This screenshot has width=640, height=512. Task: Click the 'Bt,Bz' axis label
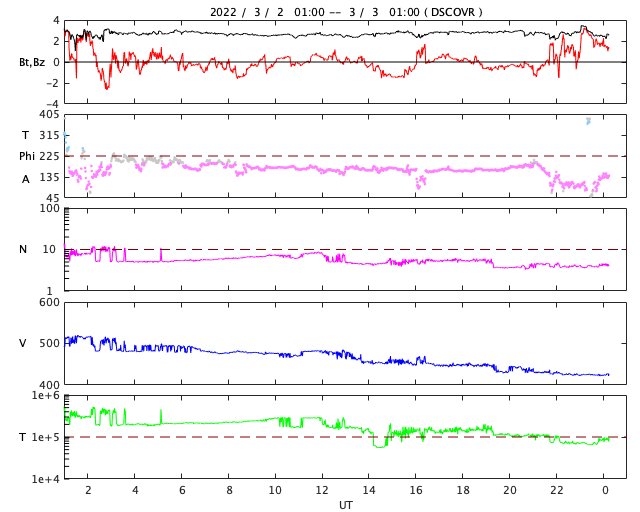32,62
